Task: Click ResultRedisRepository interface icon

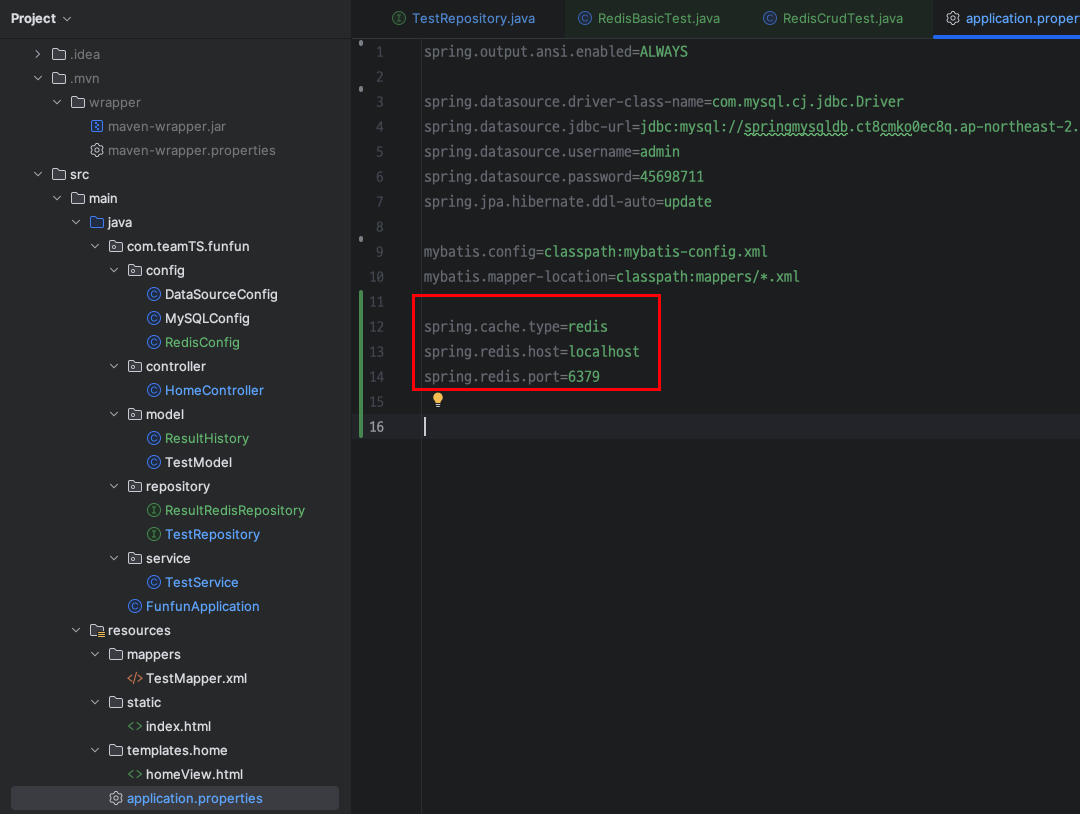Action: pyautogui.click(x=154, y=510)
